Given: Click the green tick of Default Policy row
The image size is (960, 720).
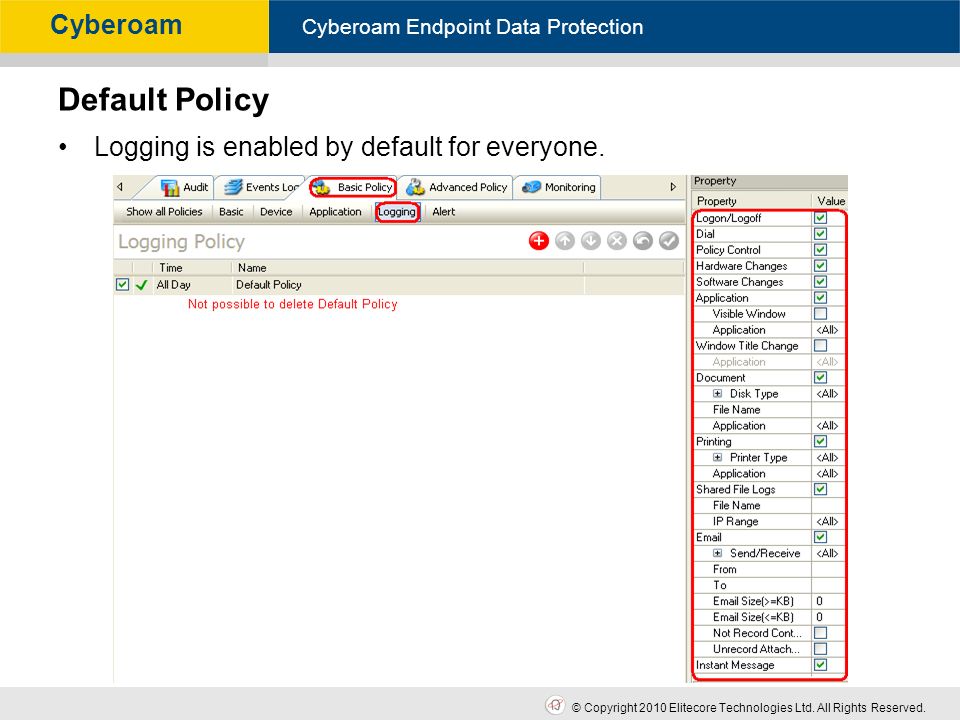Looking at the screenshot, I should click(142, 285).
